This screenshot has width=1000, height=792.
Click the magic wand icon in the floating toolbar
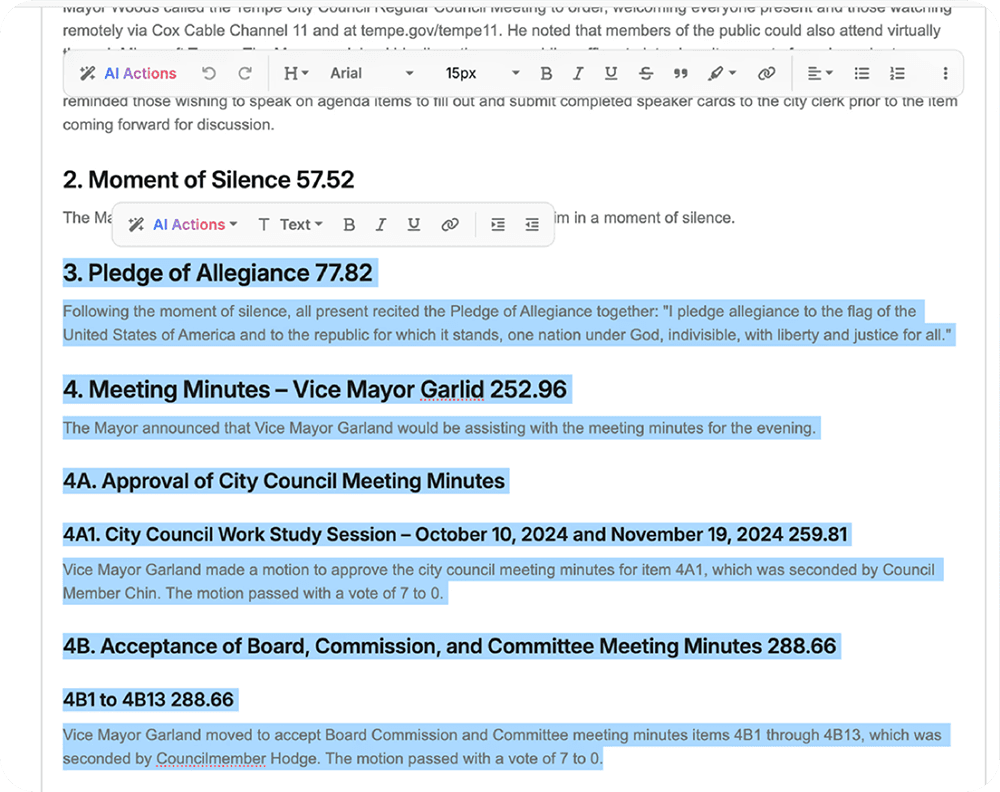tap(136, 224)
